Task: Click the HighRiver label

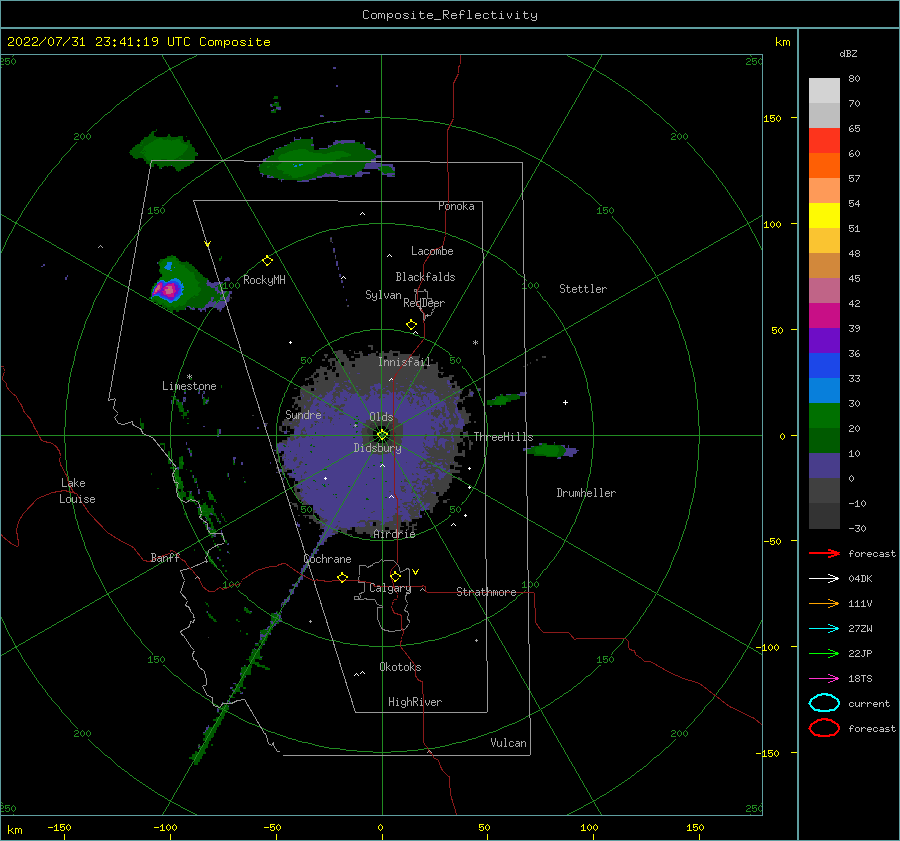Action: point(415,702)
